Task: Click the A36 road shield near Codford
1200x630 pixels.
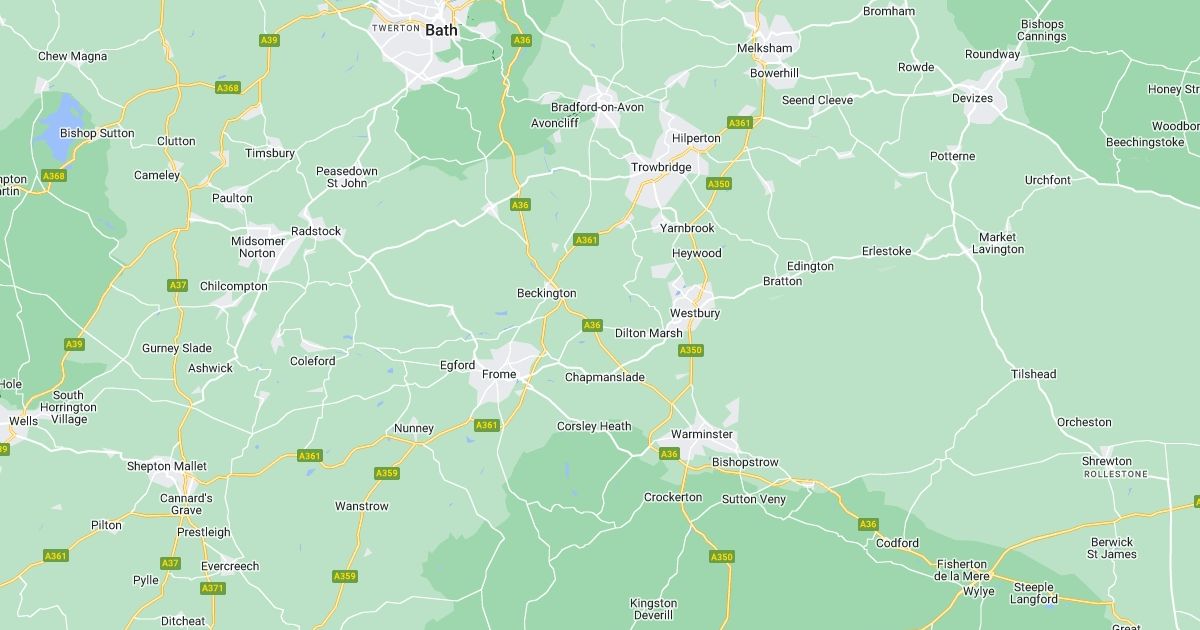Action: pyautogui.click(x=868, y=524)
